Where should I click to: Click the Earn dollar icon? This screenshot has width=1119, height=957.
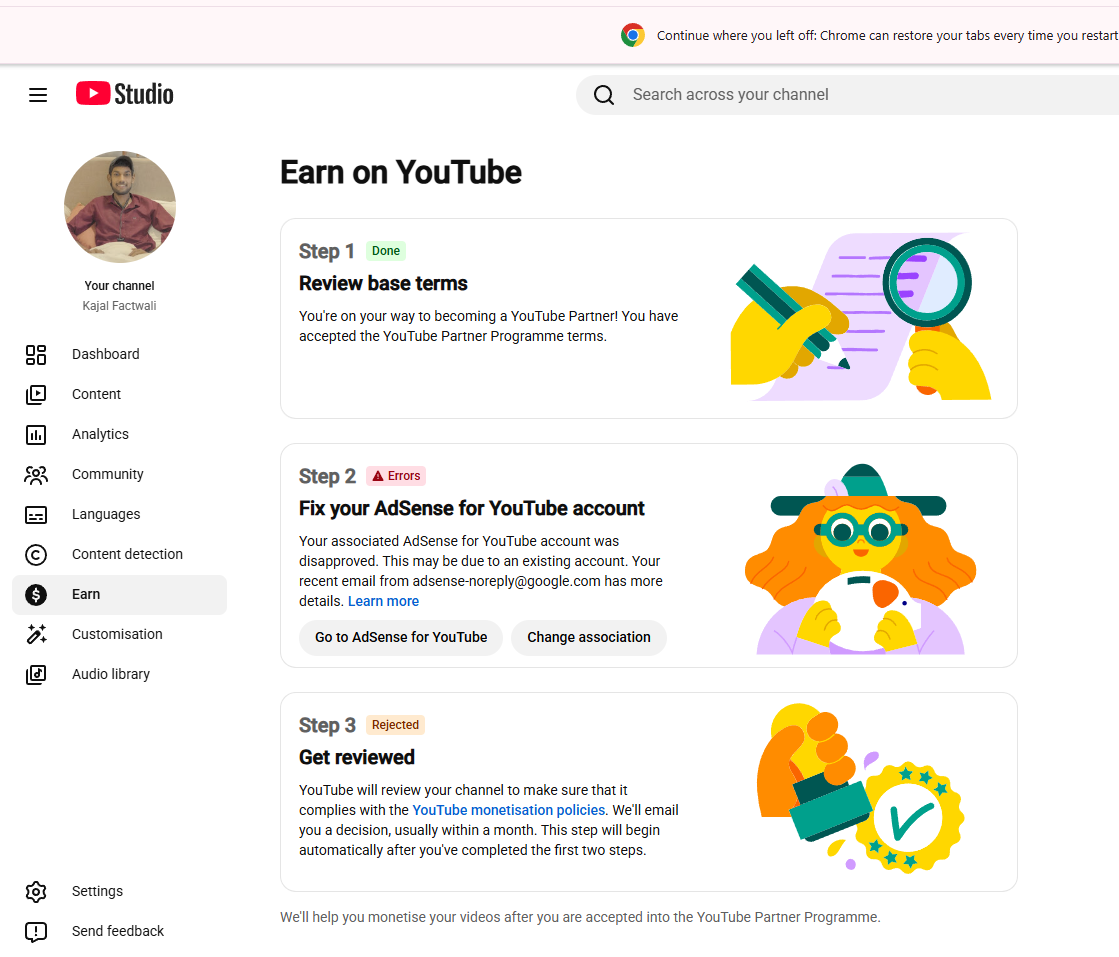(36, 594)
